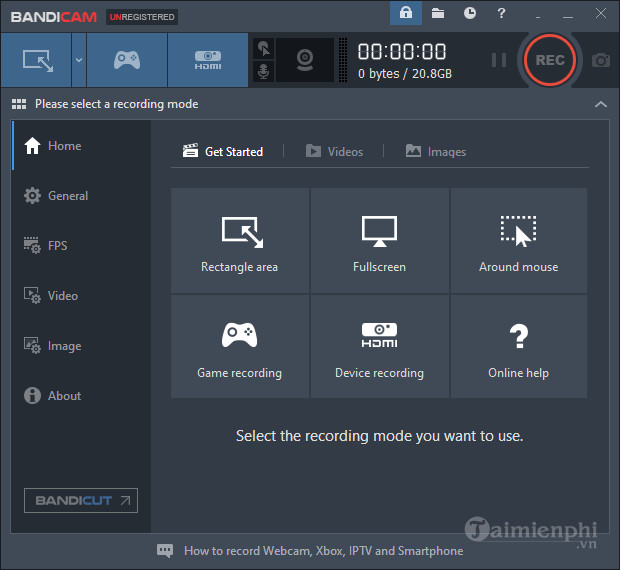Toggle the microphone recording icon
Screen dimensions: 620x570
tap(263, 72)
